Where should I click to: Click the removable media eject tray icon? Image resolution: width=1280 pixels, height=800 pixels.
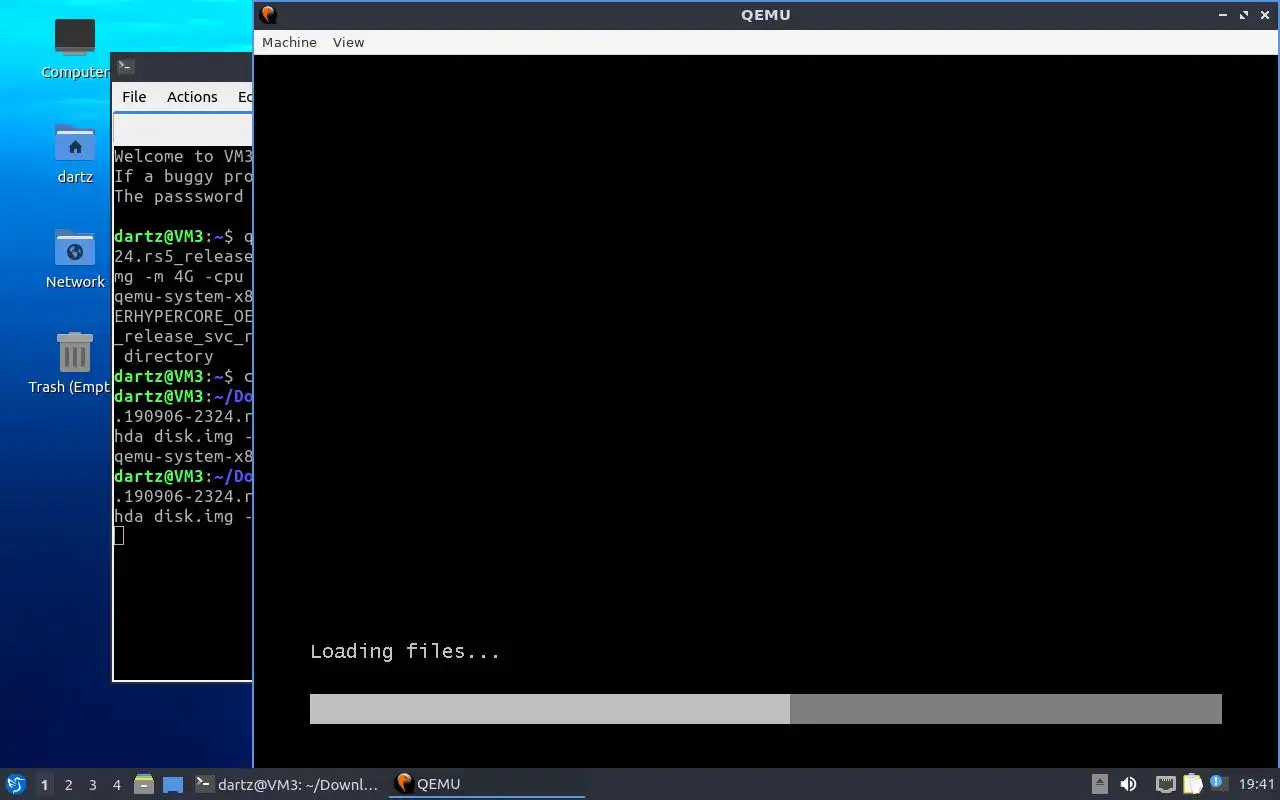[x=1100, y=784]
